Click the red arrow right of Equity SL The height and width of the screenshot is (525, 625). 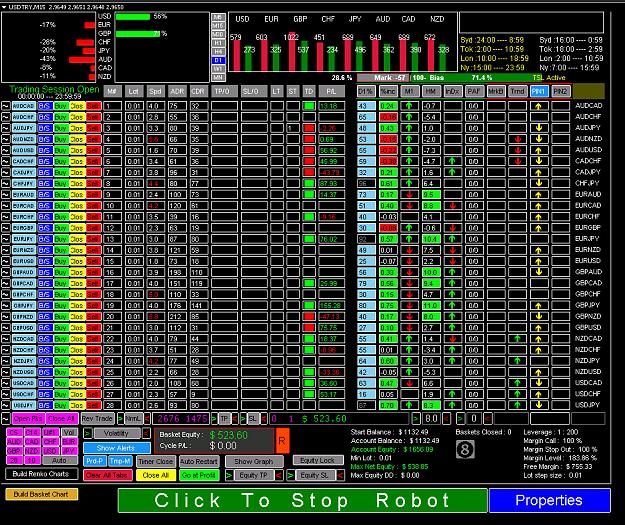340,476
